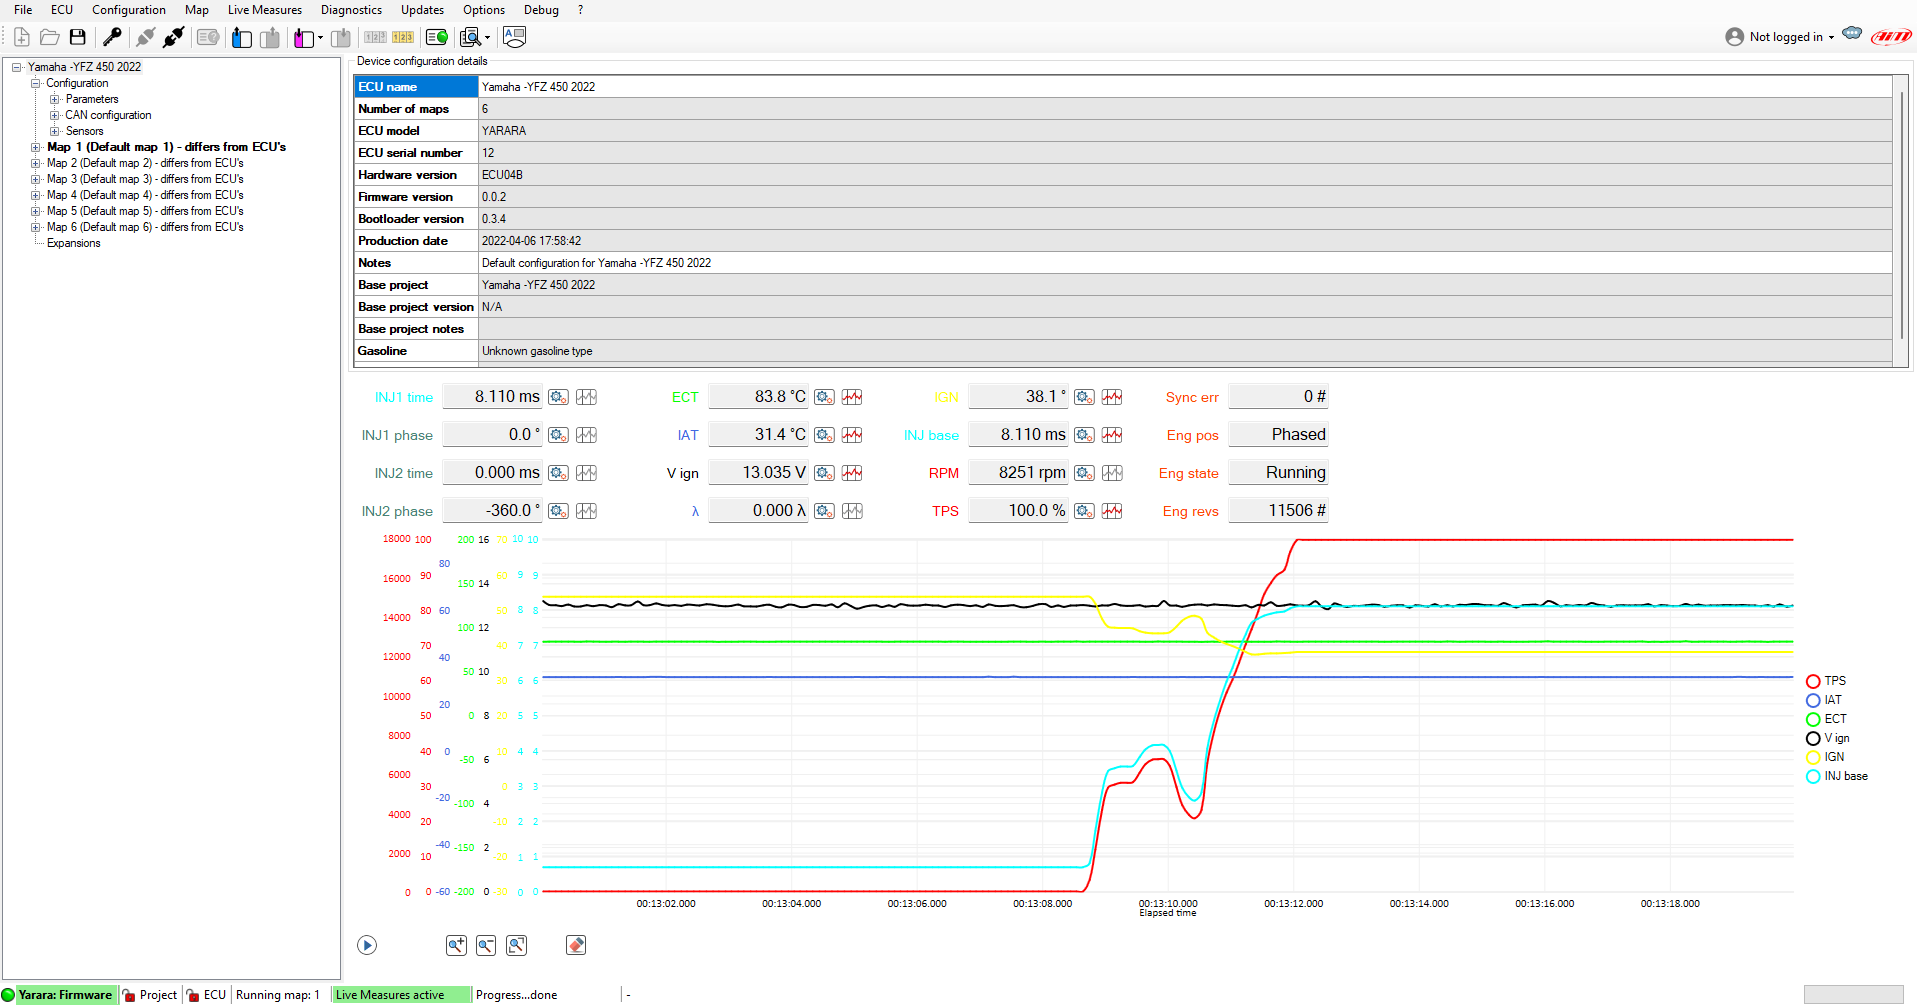
Task: Click the TPS red legend circle
Action: coord(1813,681)
